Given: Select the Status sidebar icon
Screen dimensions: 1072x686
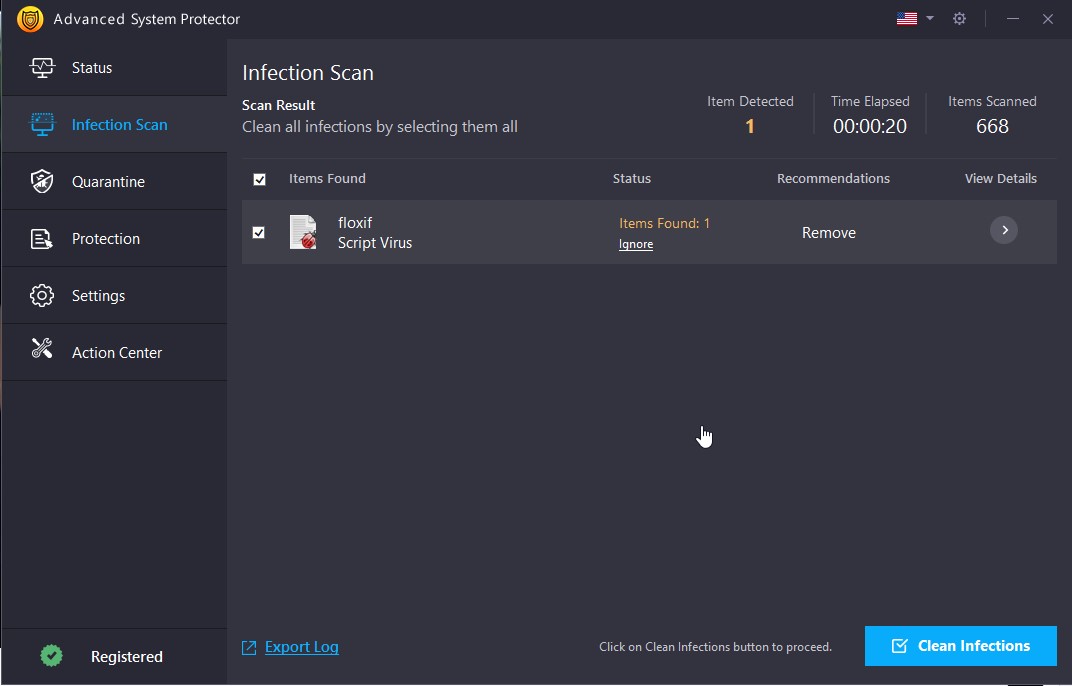Looking at the screenshot, I should [x=43, y=67].
